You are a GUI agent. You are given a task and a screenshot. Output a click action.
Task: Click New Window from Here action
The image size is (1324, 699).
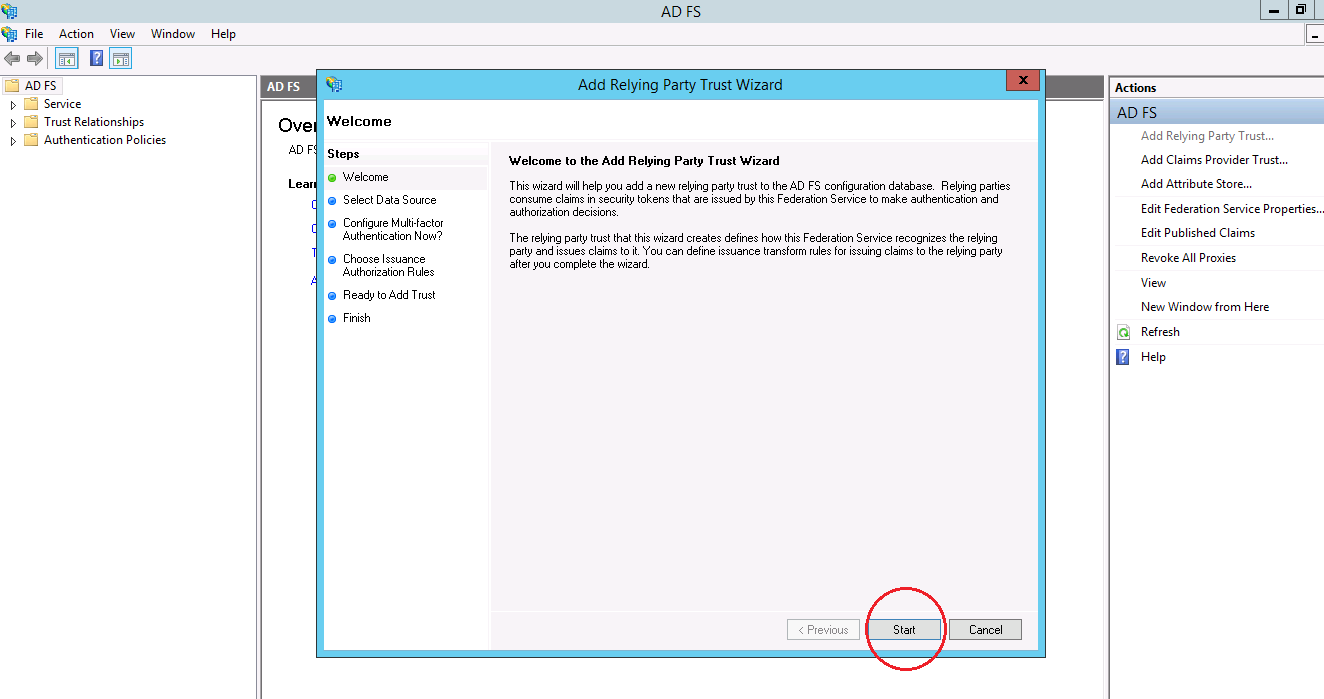[1205, 307]
